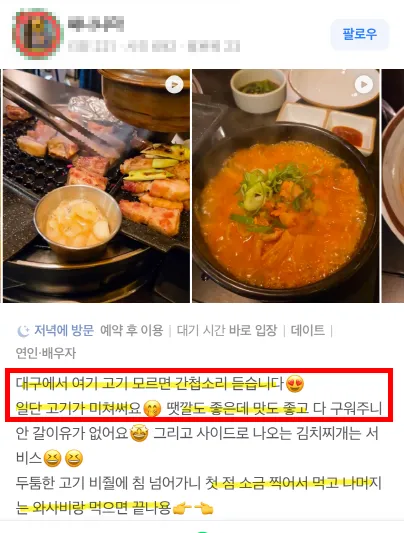
Task: Click the moon icon beside 저녁에 방문
Action: point(23,331)
